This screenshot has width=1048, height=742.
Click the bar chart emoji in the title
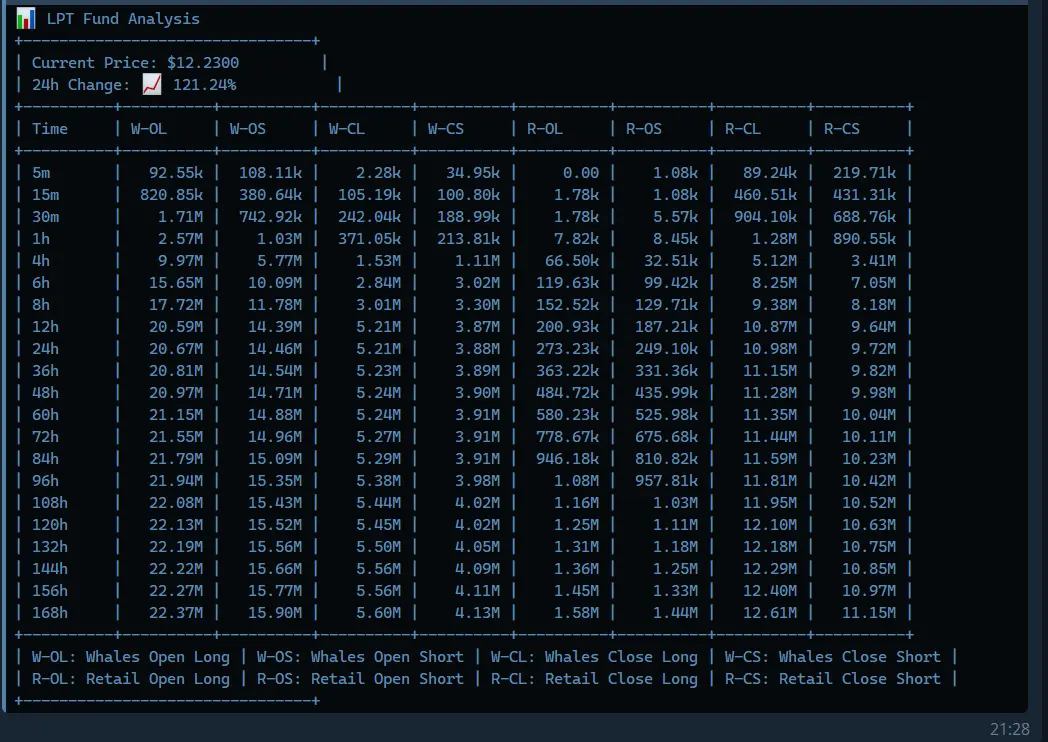point(26,18)
